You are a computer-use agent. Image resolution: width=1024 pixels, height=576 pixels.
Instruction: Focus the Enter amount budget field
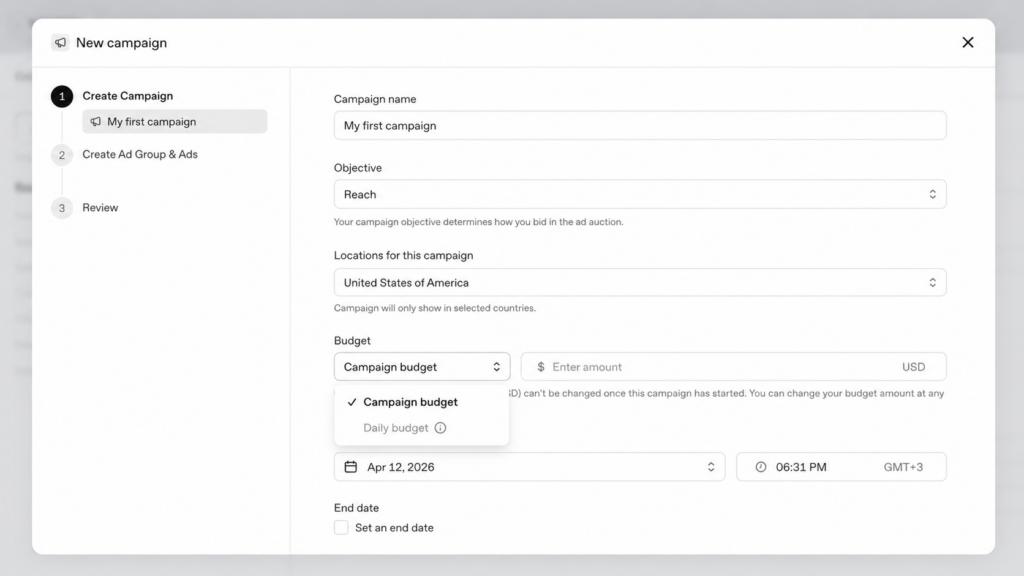733,367
